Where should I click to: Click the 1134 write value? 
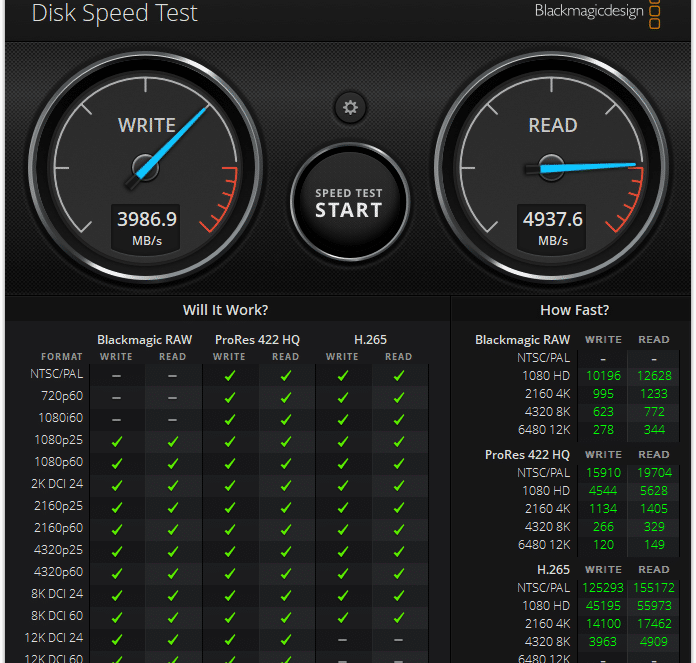603,509
